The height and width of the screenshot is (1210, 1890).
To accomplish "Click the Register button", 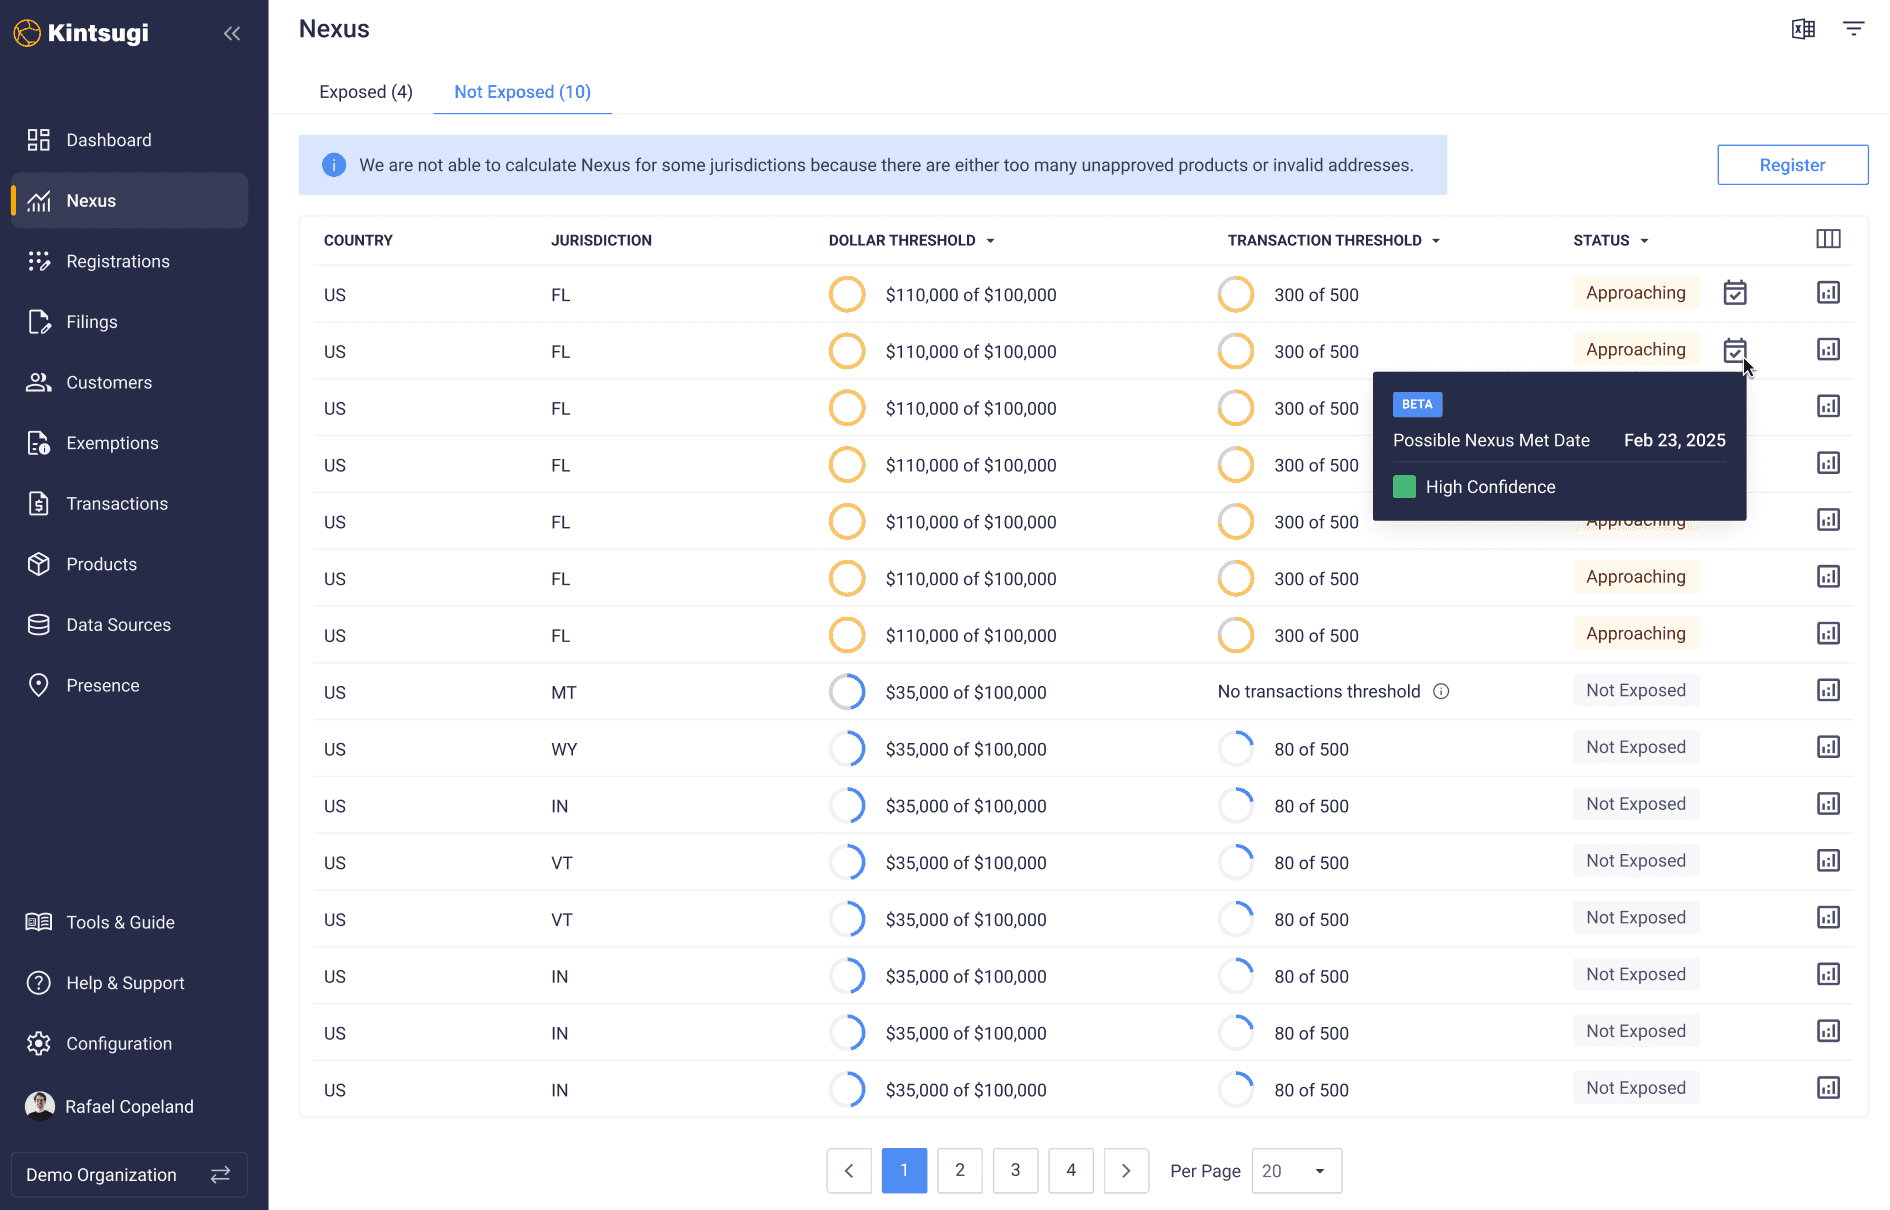I will click(x=1792, y=165).
